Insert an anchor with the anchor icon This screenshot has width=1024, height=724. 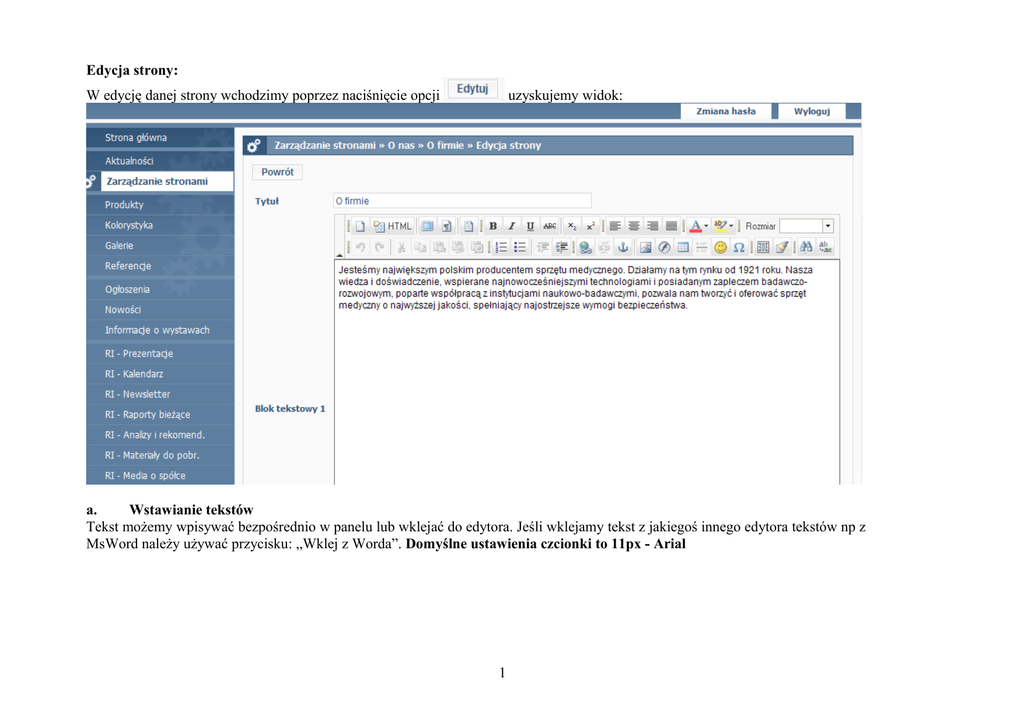[622, 247]
